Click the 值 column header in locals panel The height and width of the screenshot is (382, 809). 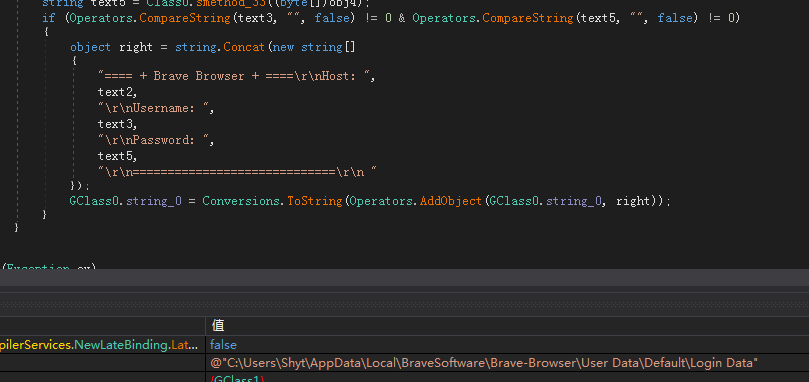point(218,325)
